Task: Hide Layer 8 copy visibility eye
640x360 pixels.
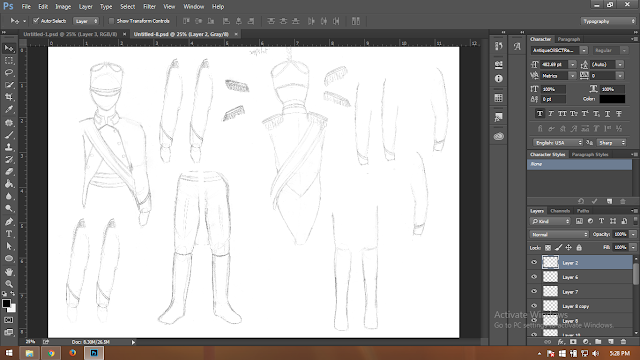Action: [534, 306]
